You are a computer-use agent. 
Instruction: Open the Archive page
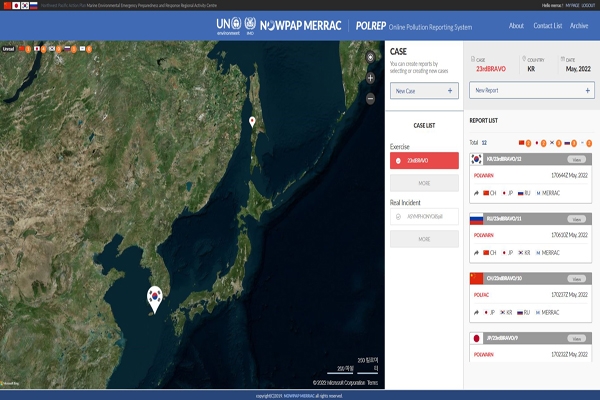point(579,26)
